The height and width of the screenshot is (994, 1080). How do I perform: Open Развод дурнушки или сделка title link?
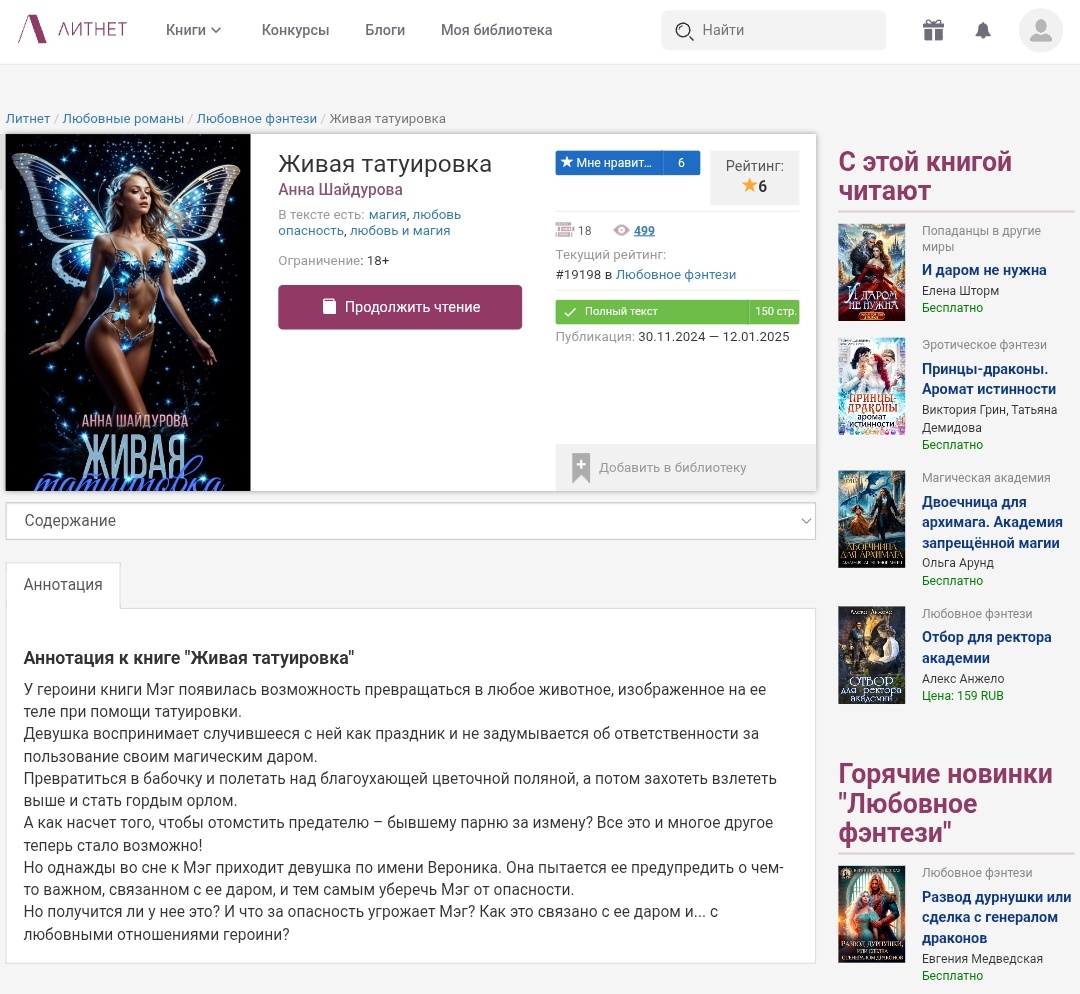(997, 918)
